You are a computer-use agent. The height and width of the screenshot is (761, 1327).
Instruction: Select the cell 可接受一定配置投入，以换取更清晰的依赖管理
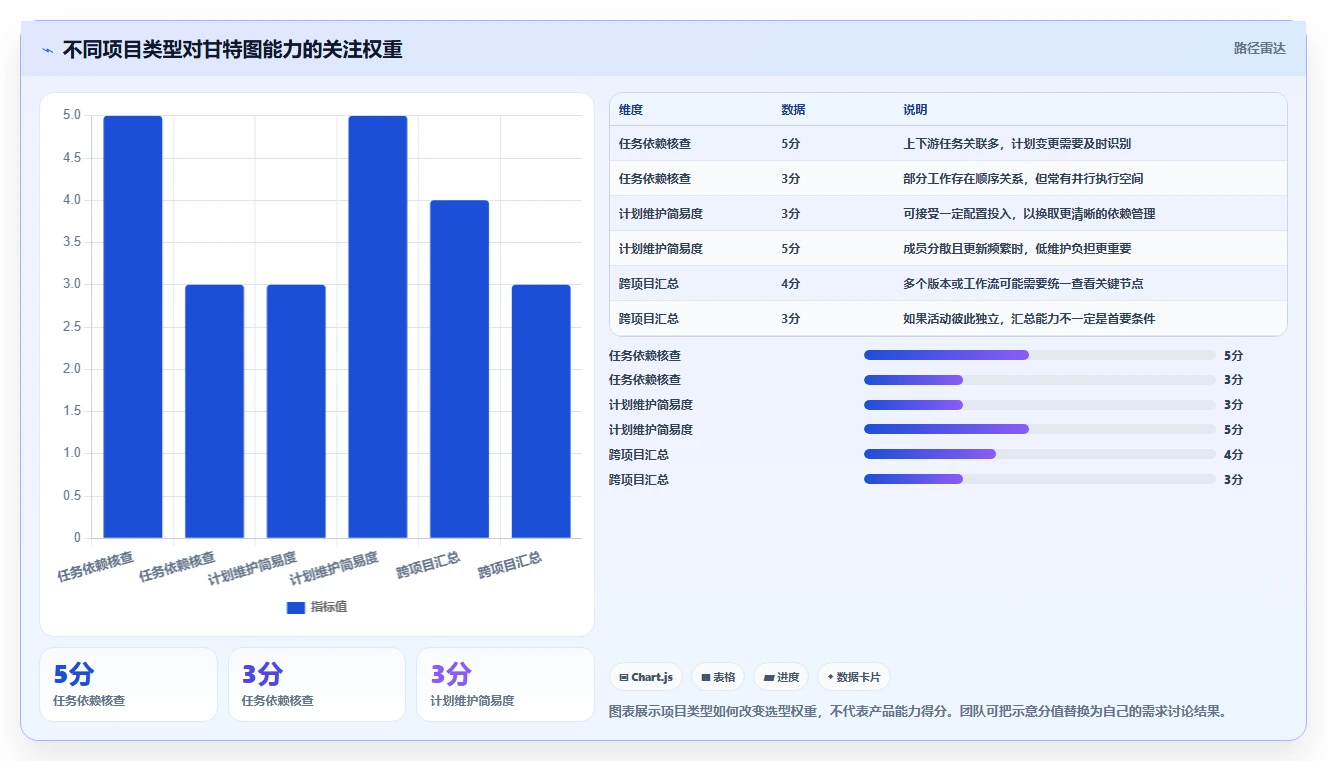coord(1029,214)
